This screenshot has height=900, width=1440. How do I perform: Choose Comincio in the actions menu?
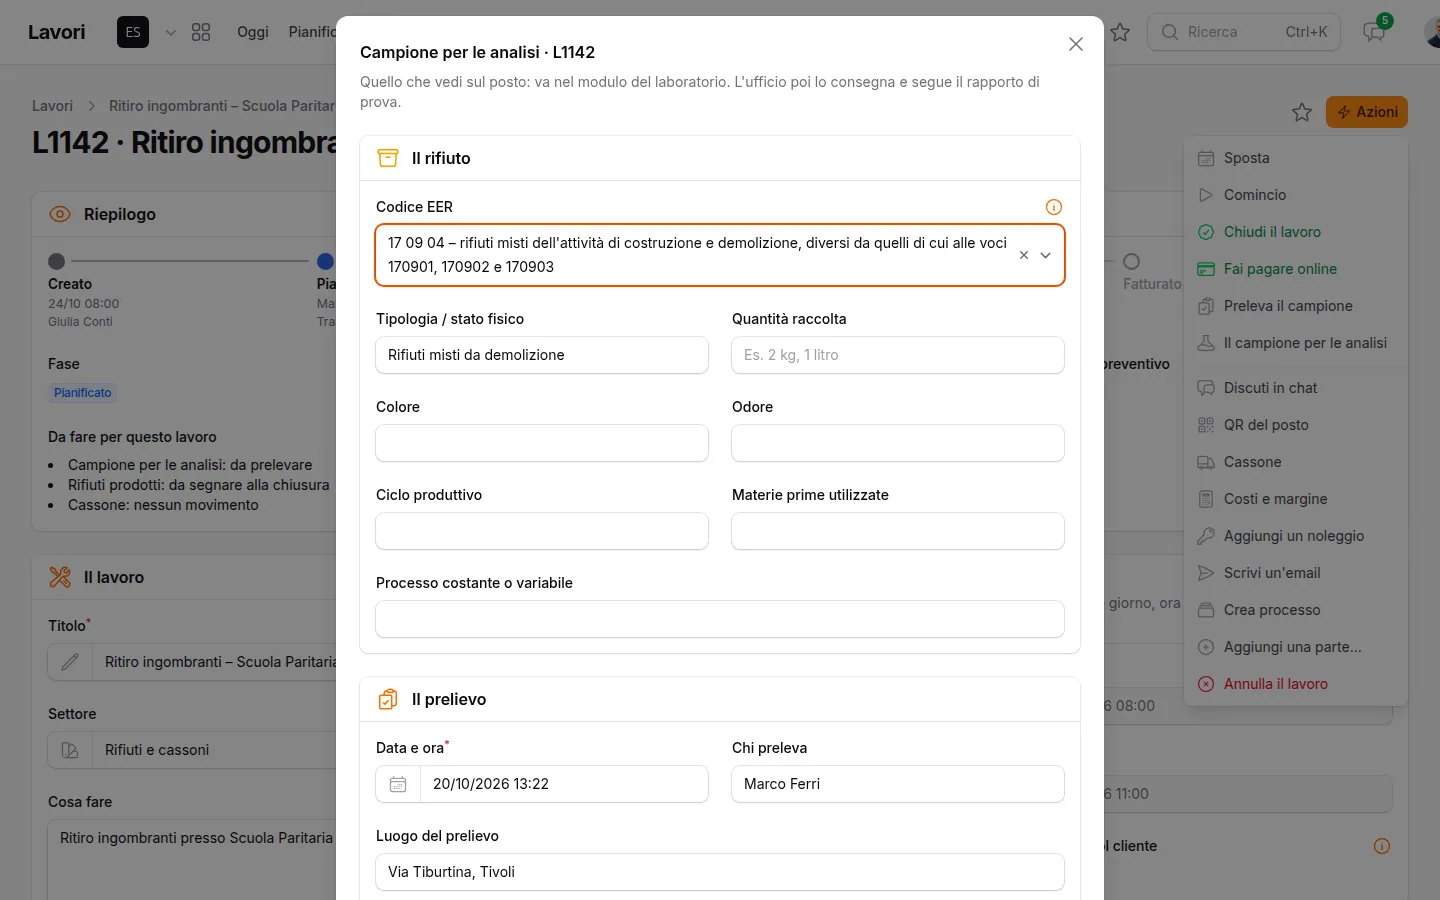[1296, 195]
